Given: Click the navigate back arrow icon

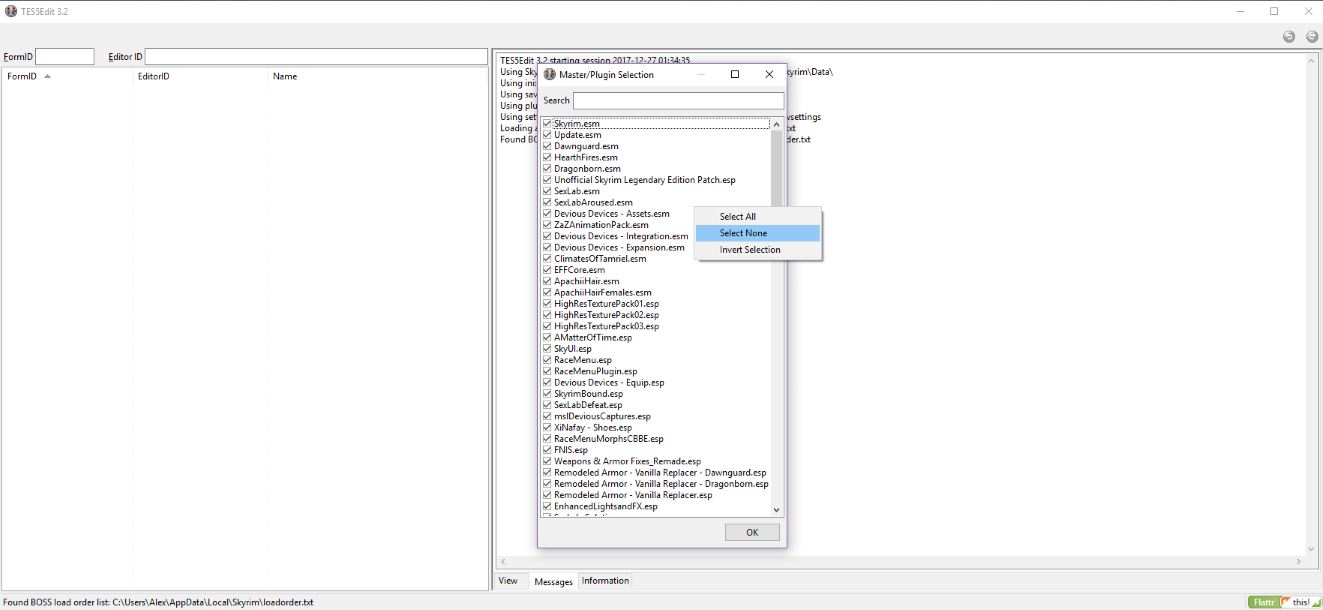Looking at the screenshot, I should point(1289,37).
